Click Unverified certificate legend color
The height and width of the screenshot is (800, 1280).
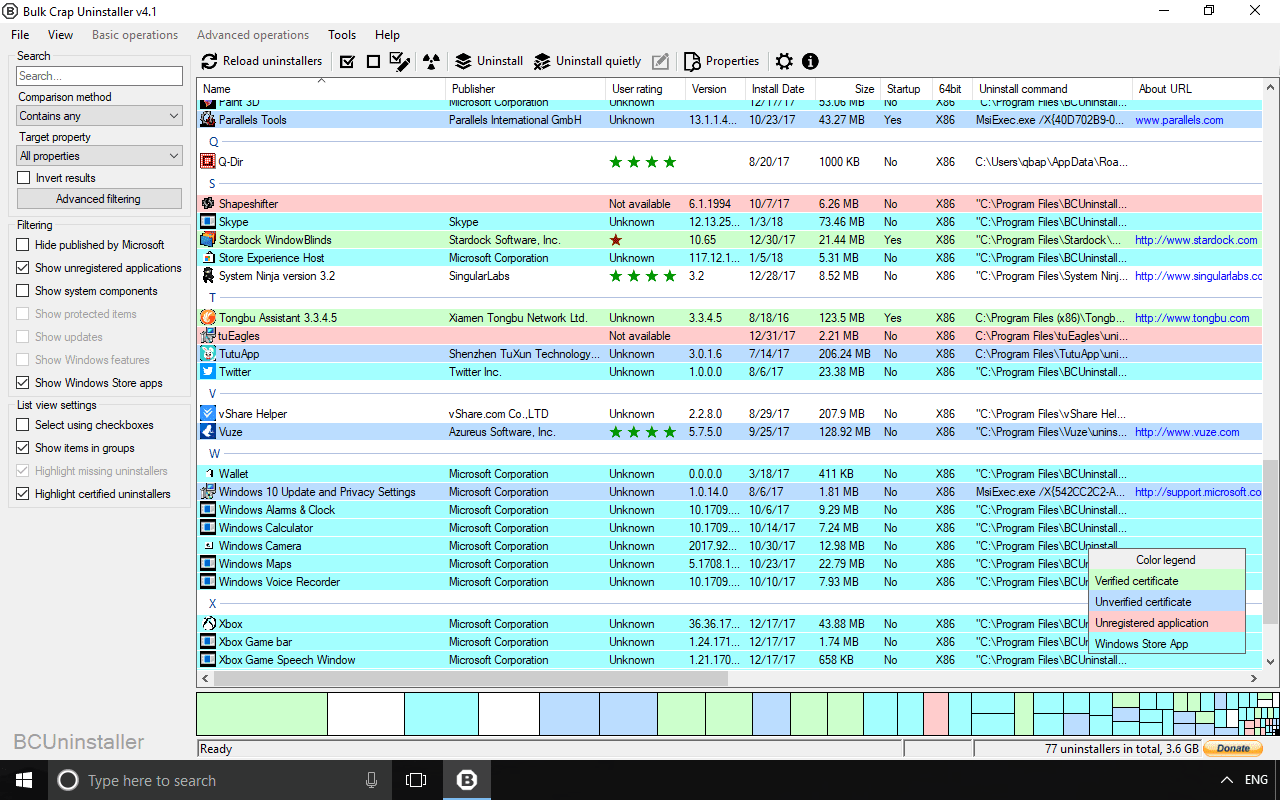(x=1166, y=602)
